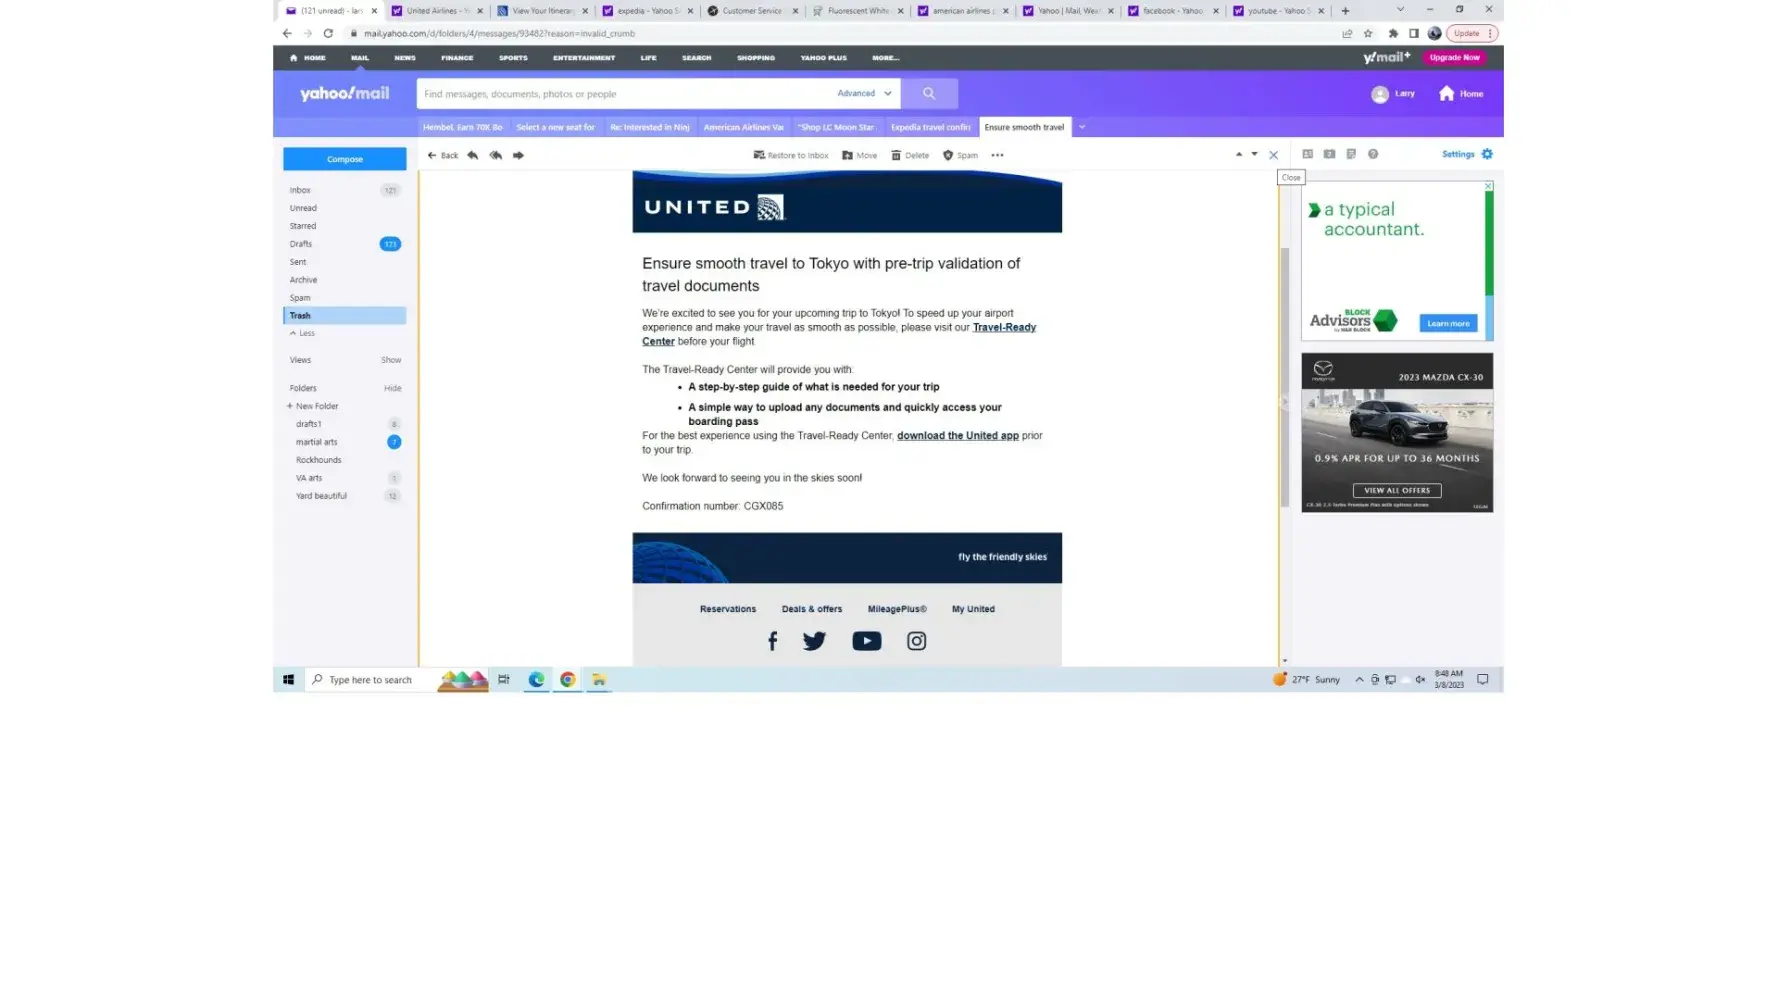Open the Travel-Ready Center link
1778x1000 pixels.
(1003, 328)
